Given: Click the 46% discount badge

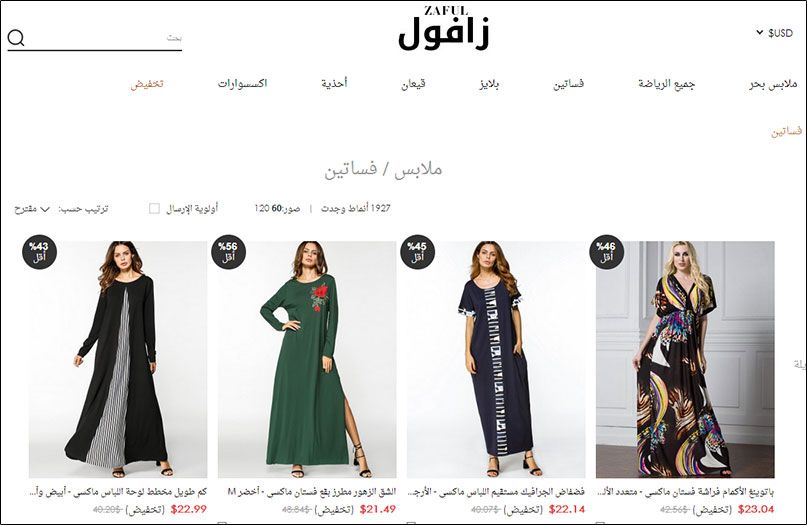Looking at the screenshot, I should pyautogui.click(x=606, y=252).
